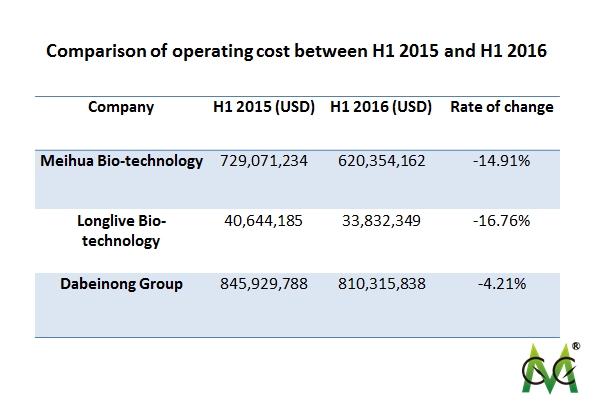Screen dimensions: 594x409
Task: Click the value 33,832,349
Action: pyautogui.click(x=381, y=221)
